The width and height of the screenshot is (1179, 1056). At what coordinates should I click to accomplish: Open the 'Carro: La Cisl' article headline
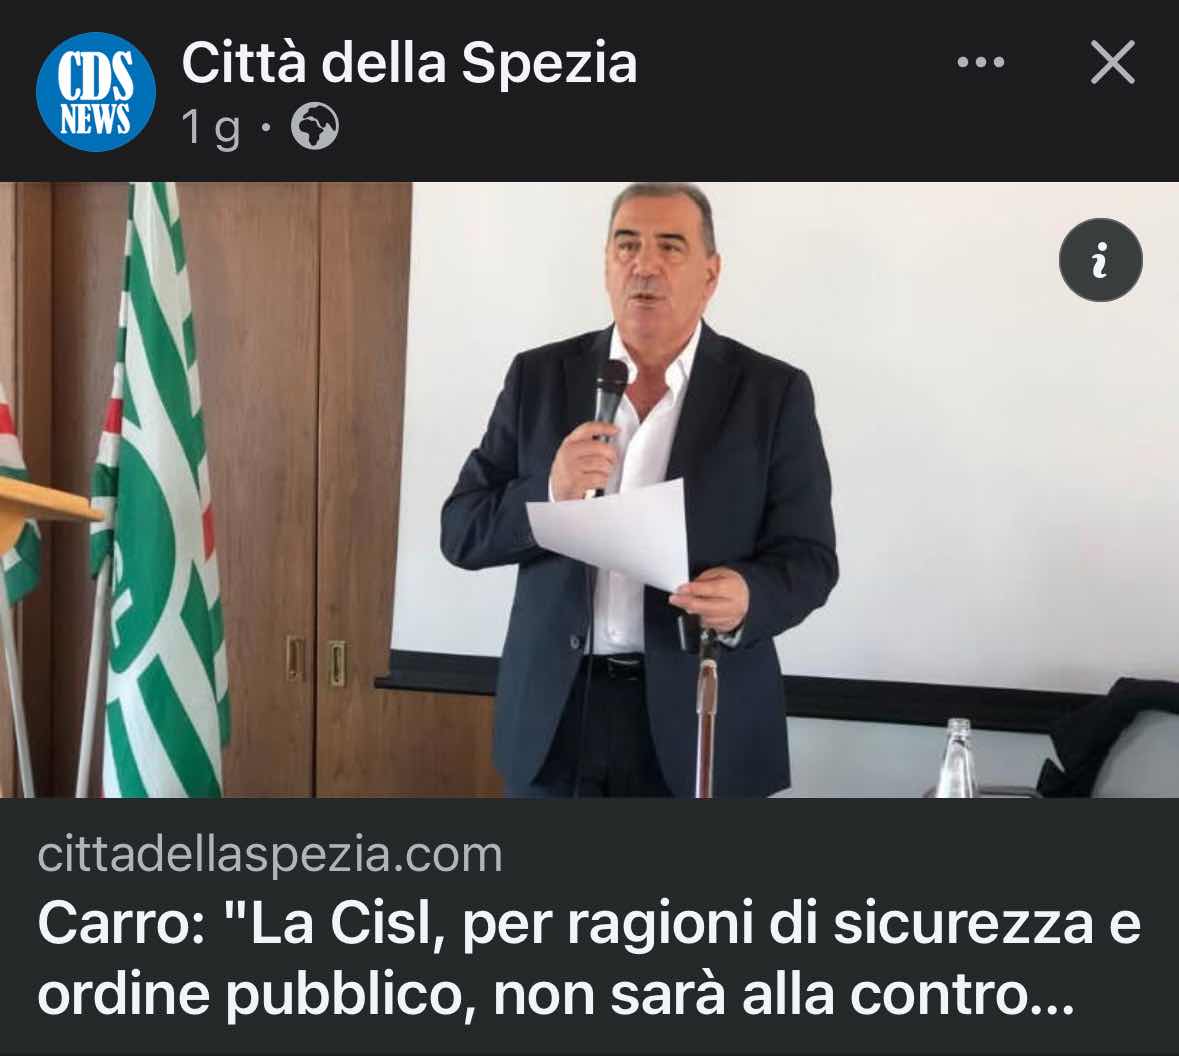[589, 960]
